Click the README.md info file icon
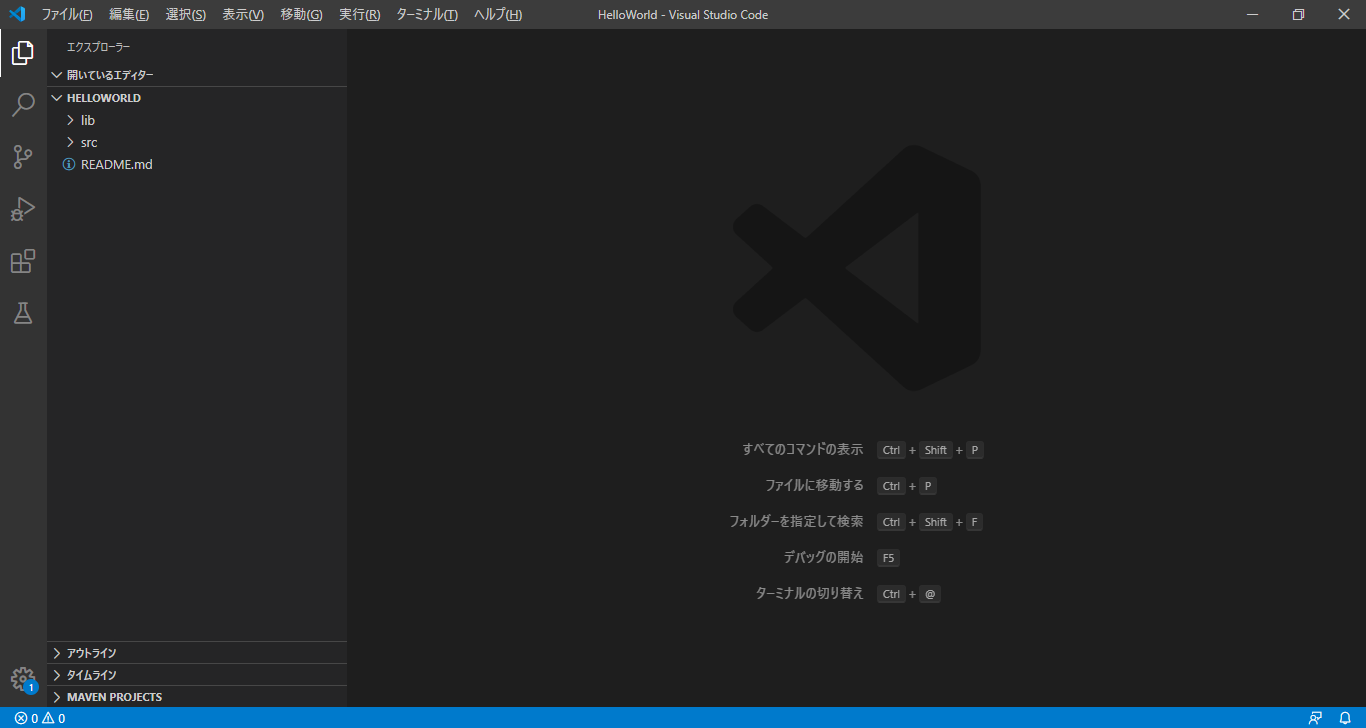 point(69,164)
